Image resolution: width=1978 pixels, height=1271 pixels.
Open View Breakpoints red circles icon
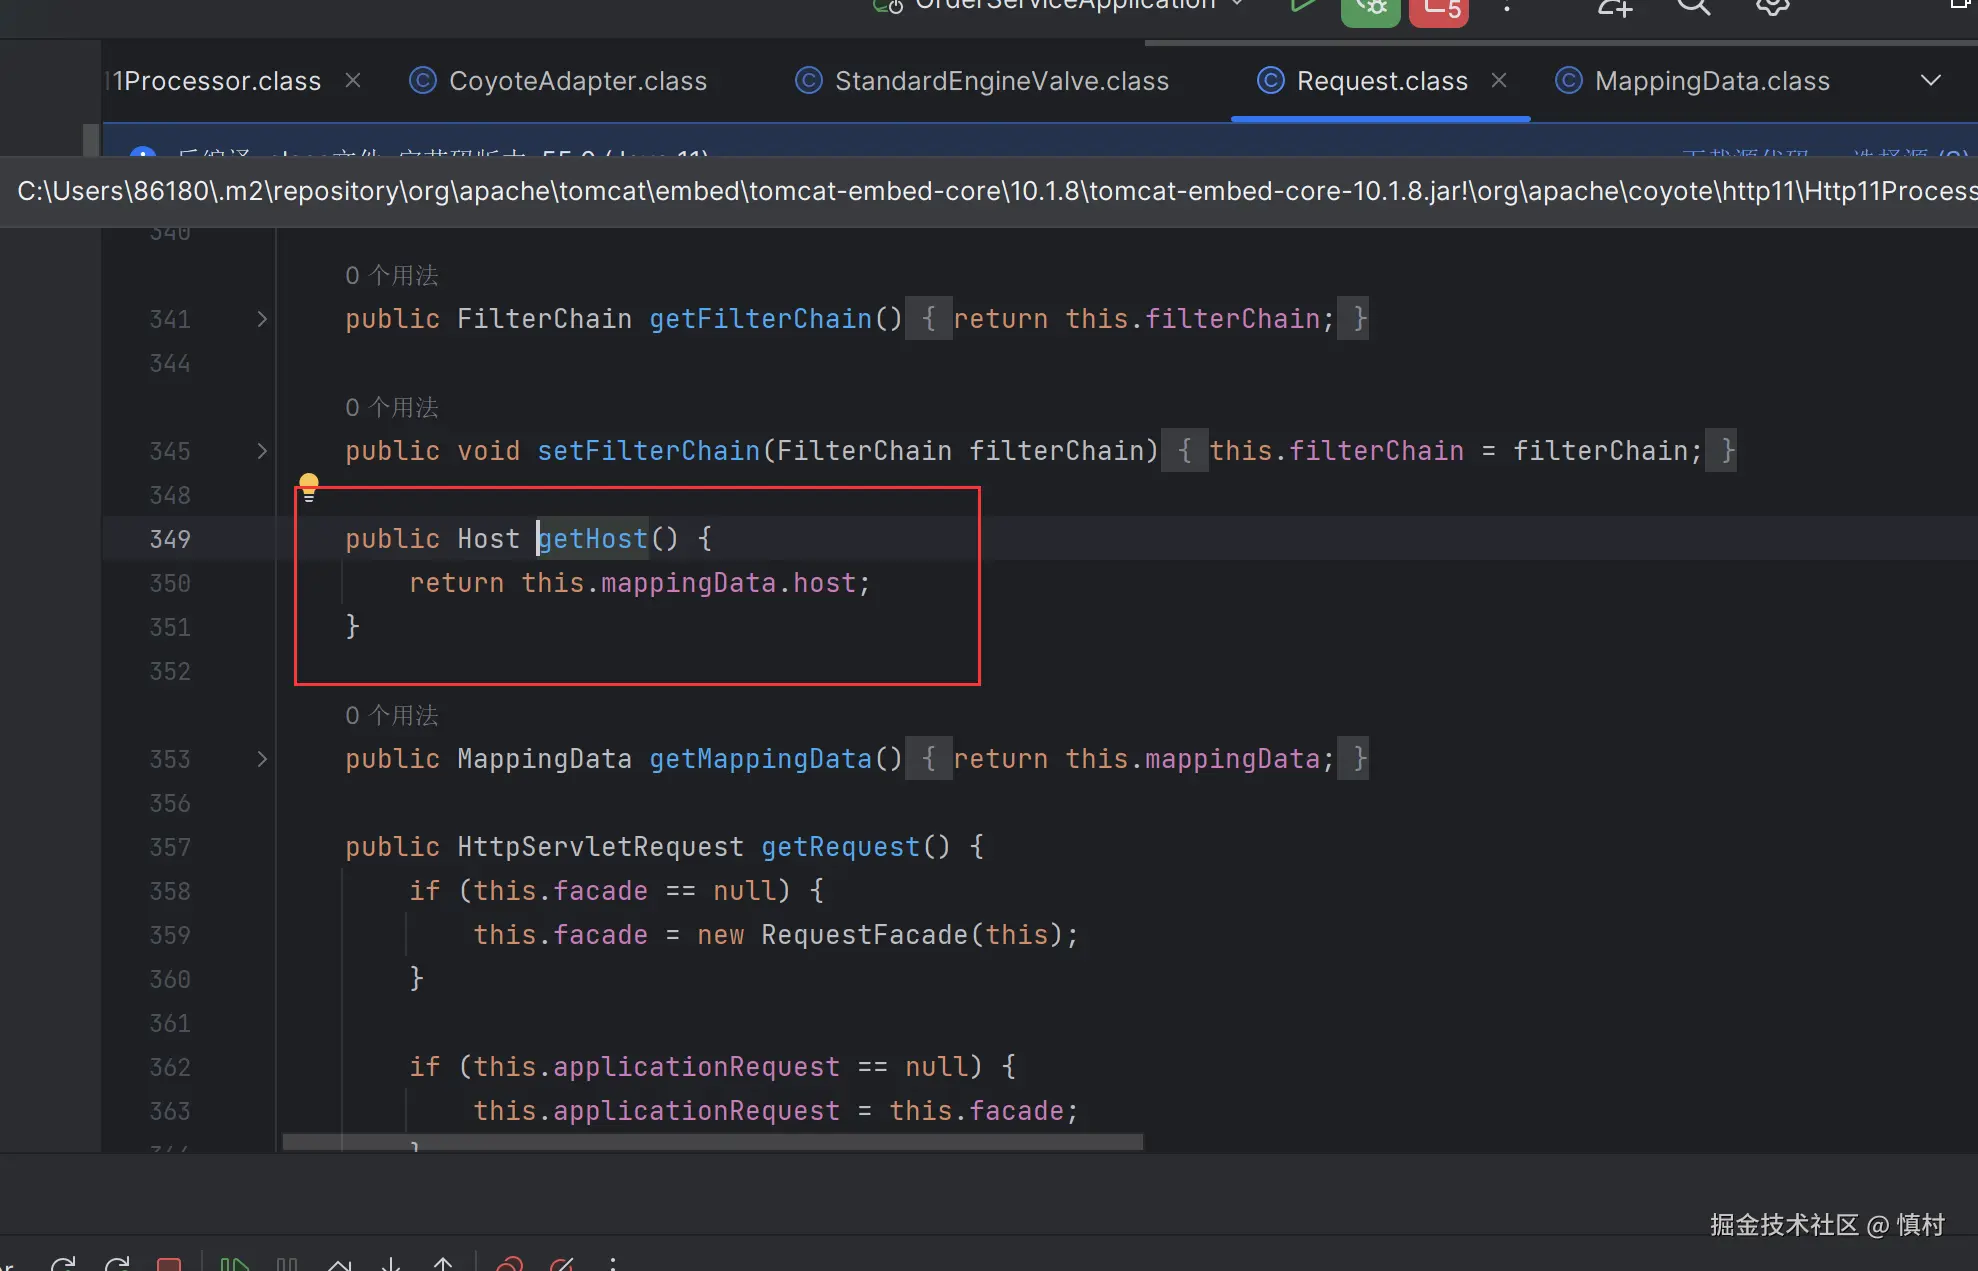point(510,1264)
